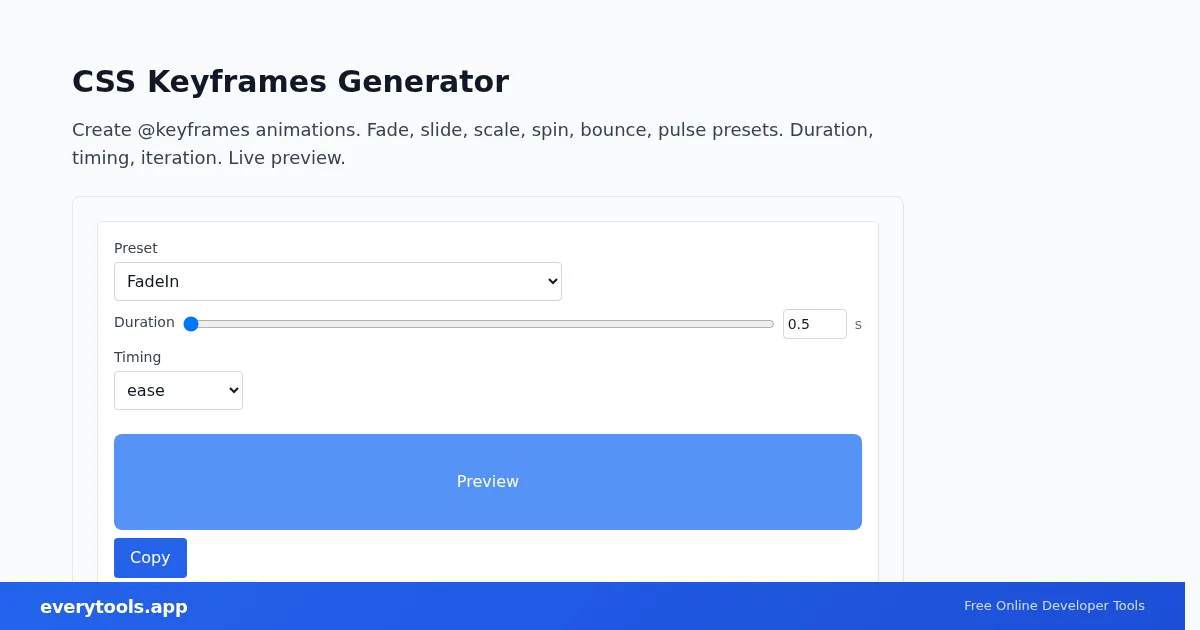Click the Preset field label
Image resolution: width=1200 pixels, height=630 pixels.
pyautogui.click(x=136, y=248)
